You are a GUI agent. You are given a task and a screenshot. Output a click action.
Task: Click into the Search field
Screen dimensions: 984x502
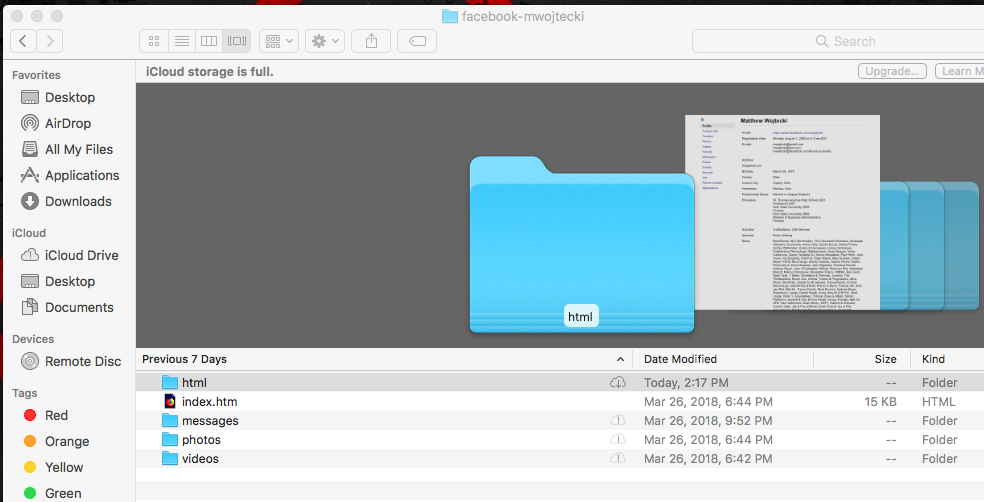(x=838, y=41)
